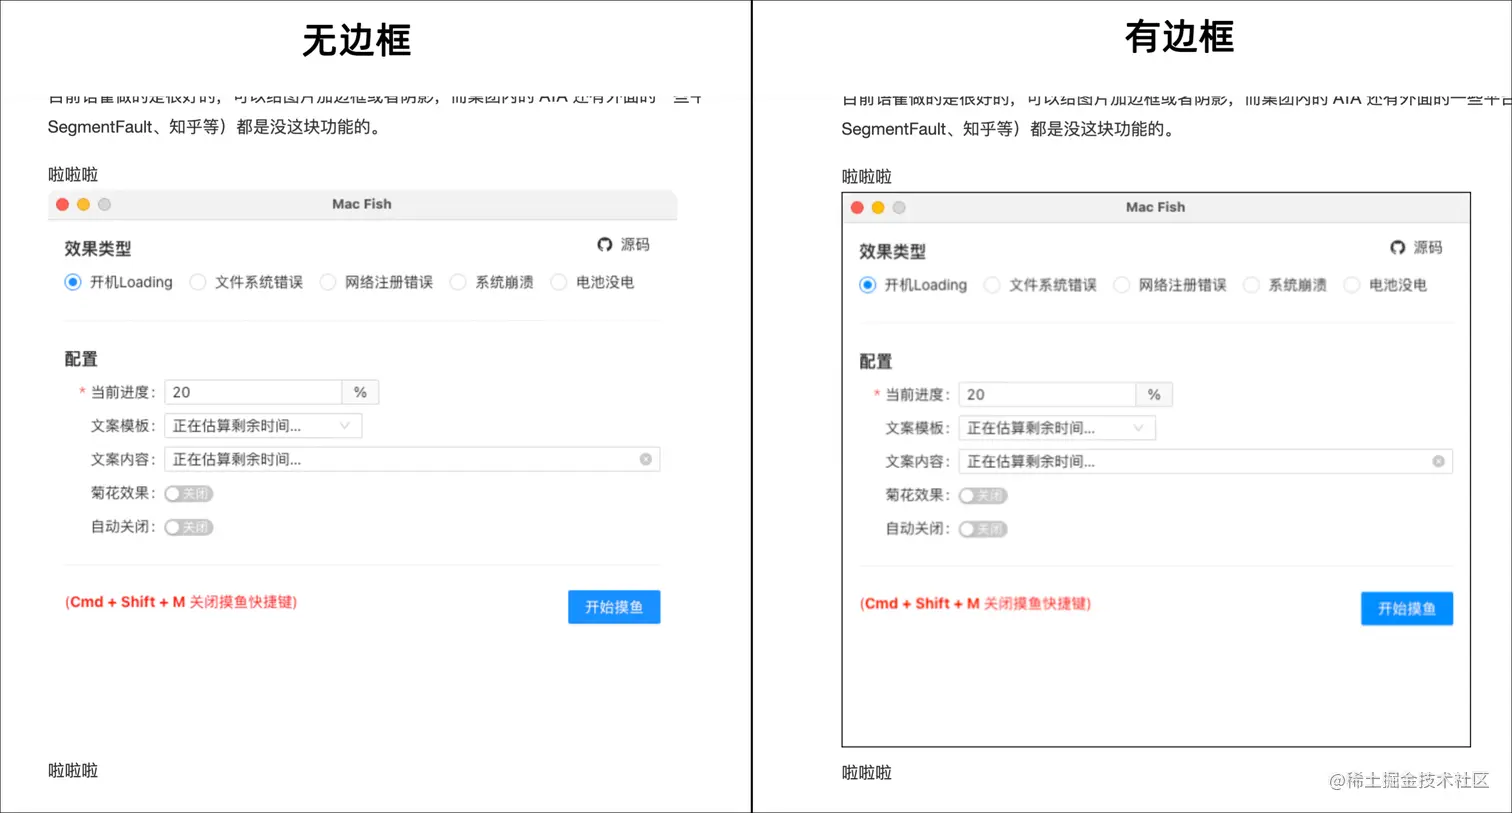This screenshot has height=813, width=1512.
Task: Focus 当前进度 input in left panel
Action: (x=253, y=392)
